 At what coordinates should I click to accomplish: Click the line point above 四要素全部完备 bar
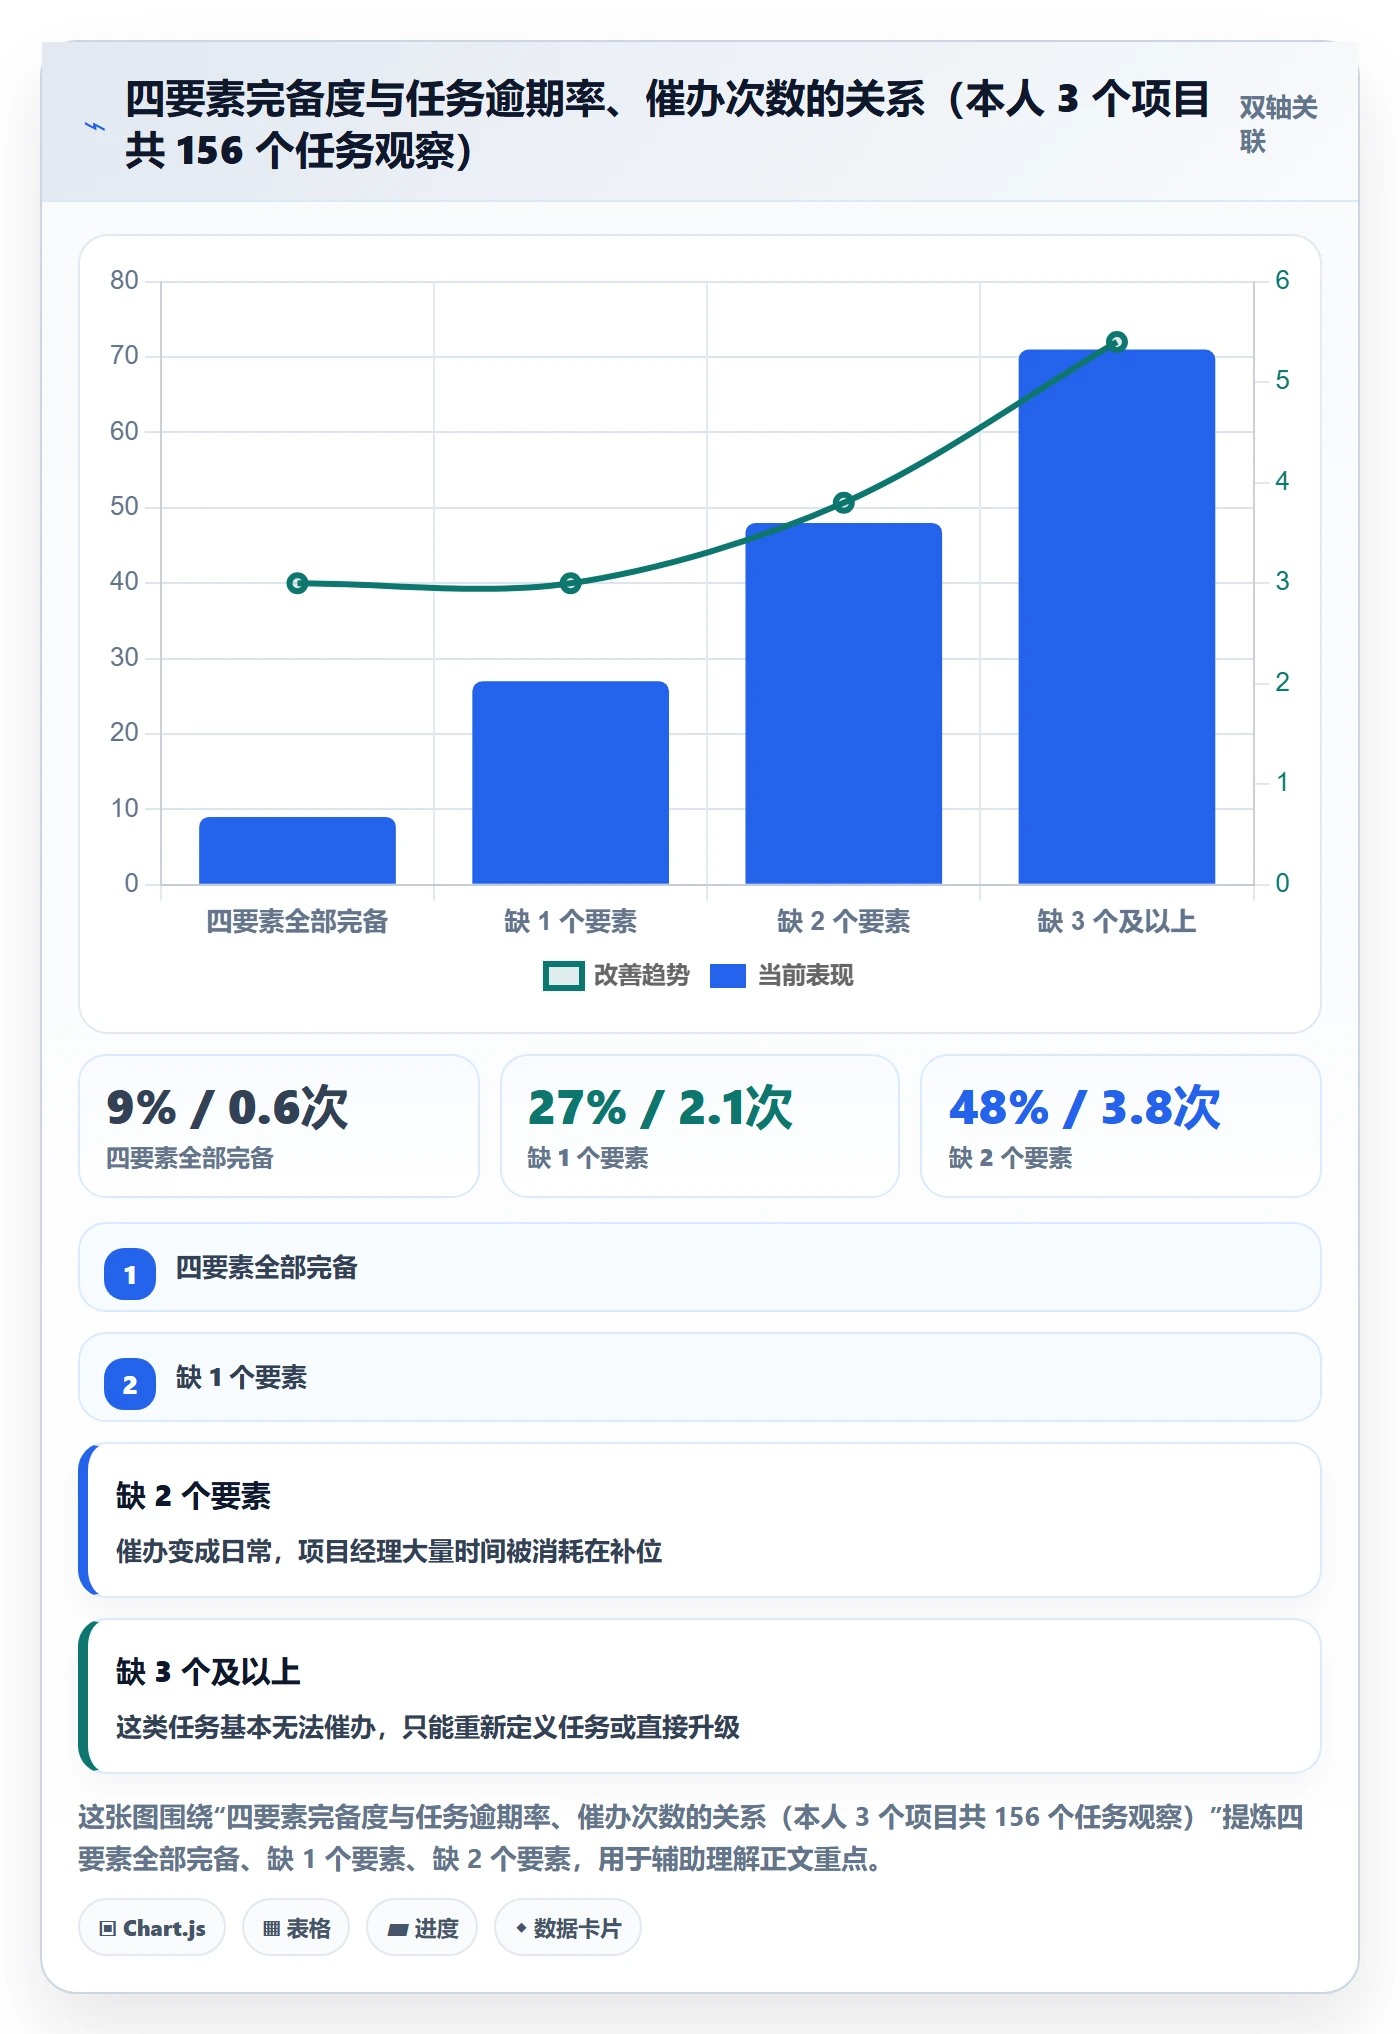(x=297, y=583)
